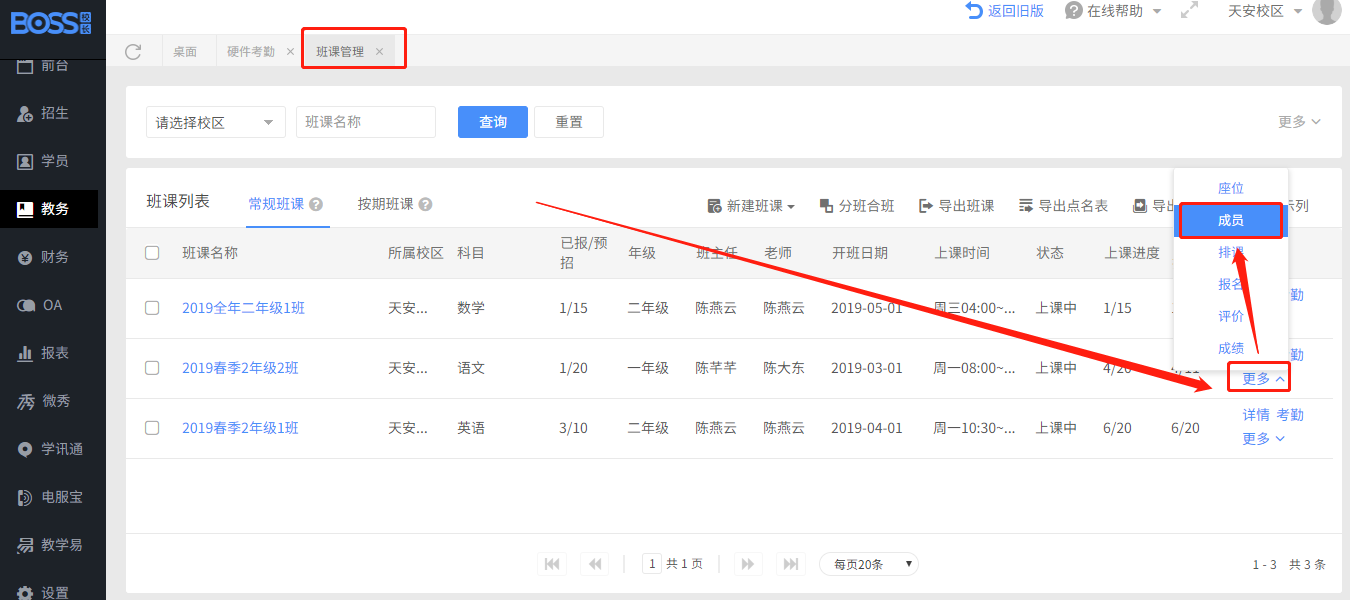Open 财务 finance sidebar icon
Image resolution: width=1350 pixels, height=600 pixels.
point(26,258)
